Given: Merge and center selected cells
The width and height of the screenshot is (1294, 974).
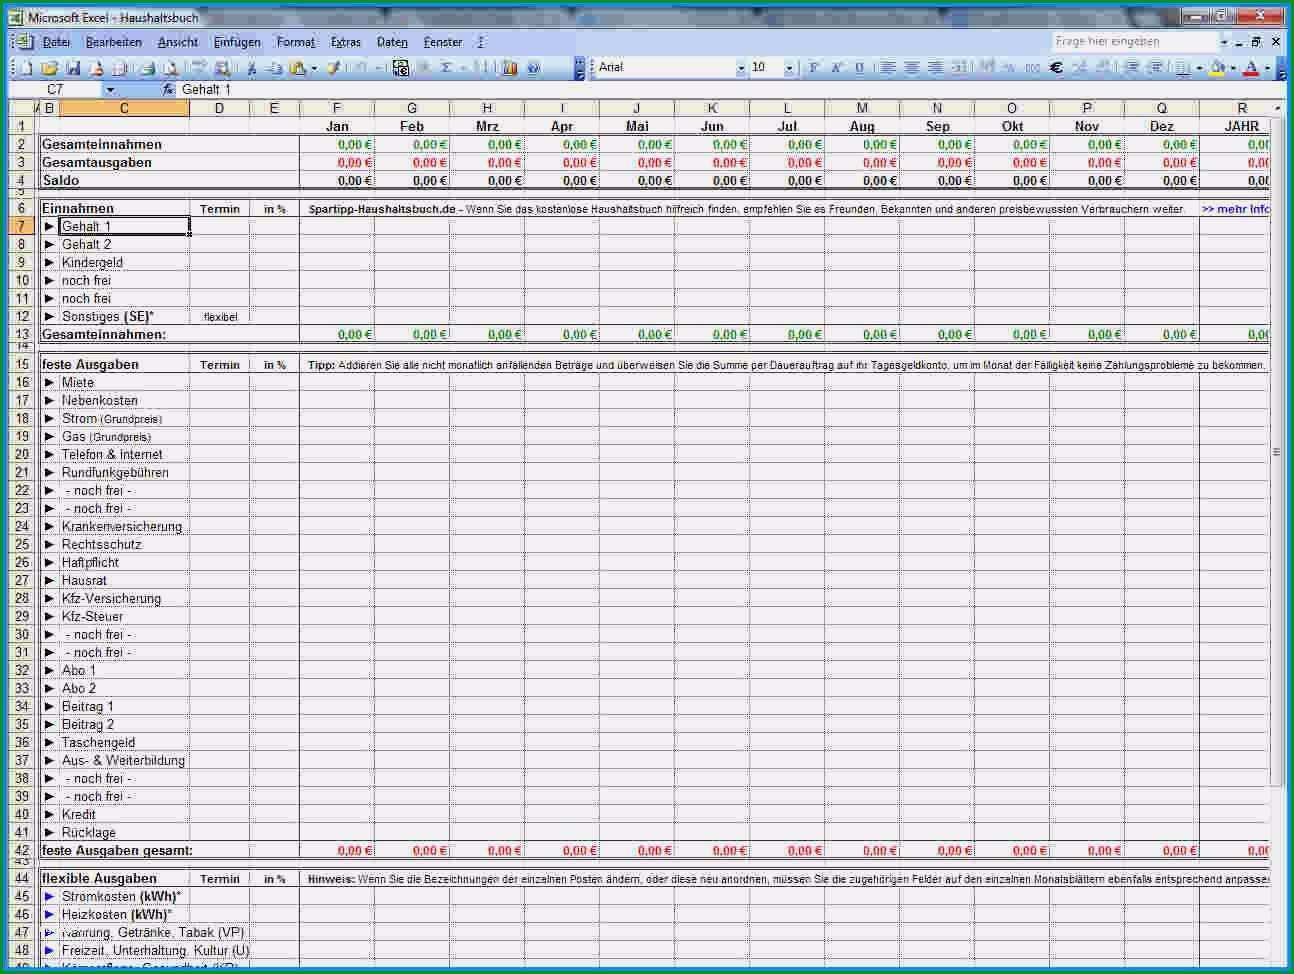Looking at the screenshot, I should click(960, 68).
